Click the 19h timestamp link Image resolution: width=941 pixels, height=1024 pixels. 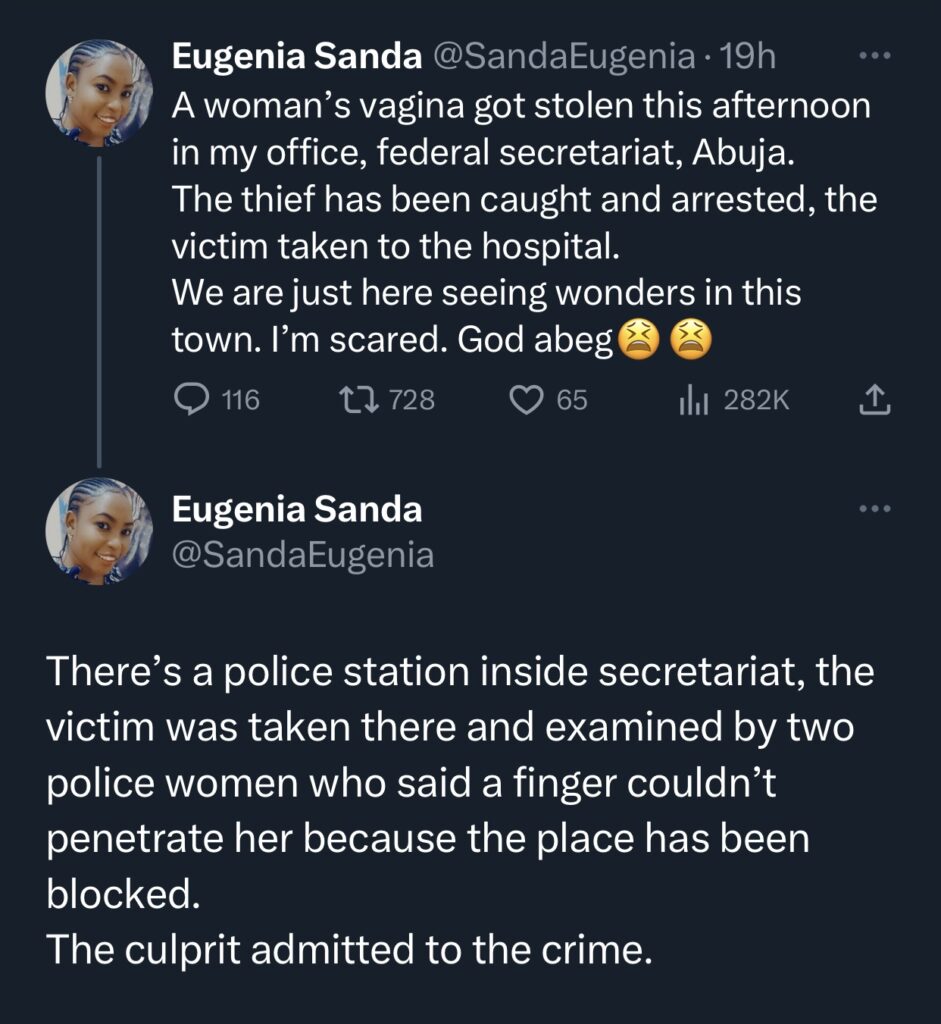coord(748,58)
